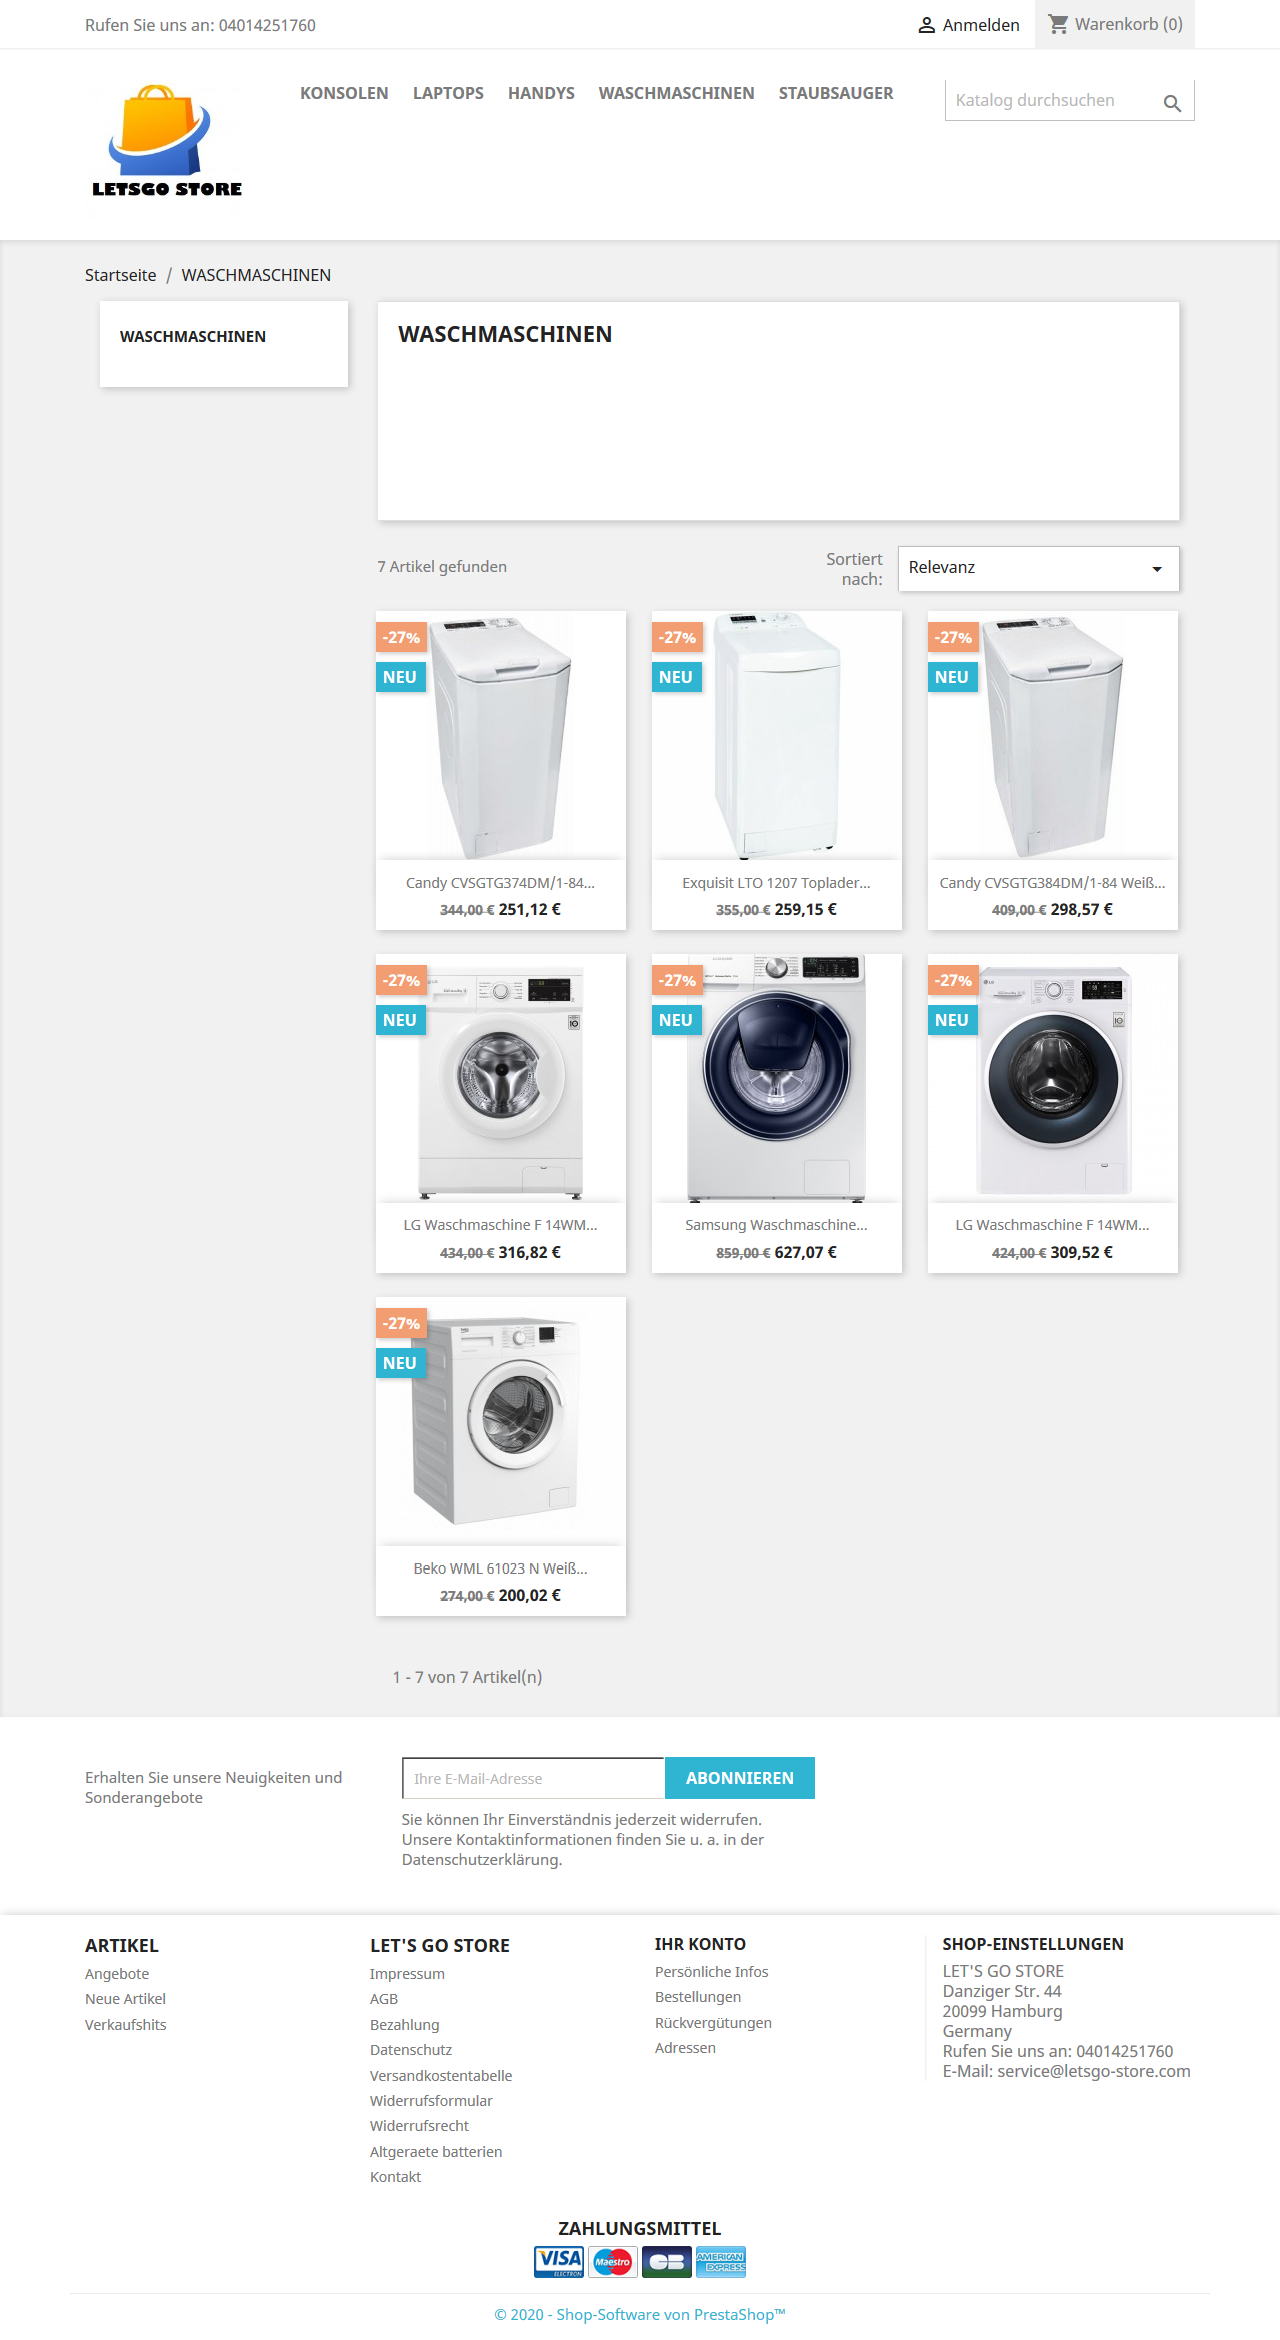This screenshot has height=2340, width=1280.
Task: Open the LAPTOPS menu category
Action: click(448, 93)
